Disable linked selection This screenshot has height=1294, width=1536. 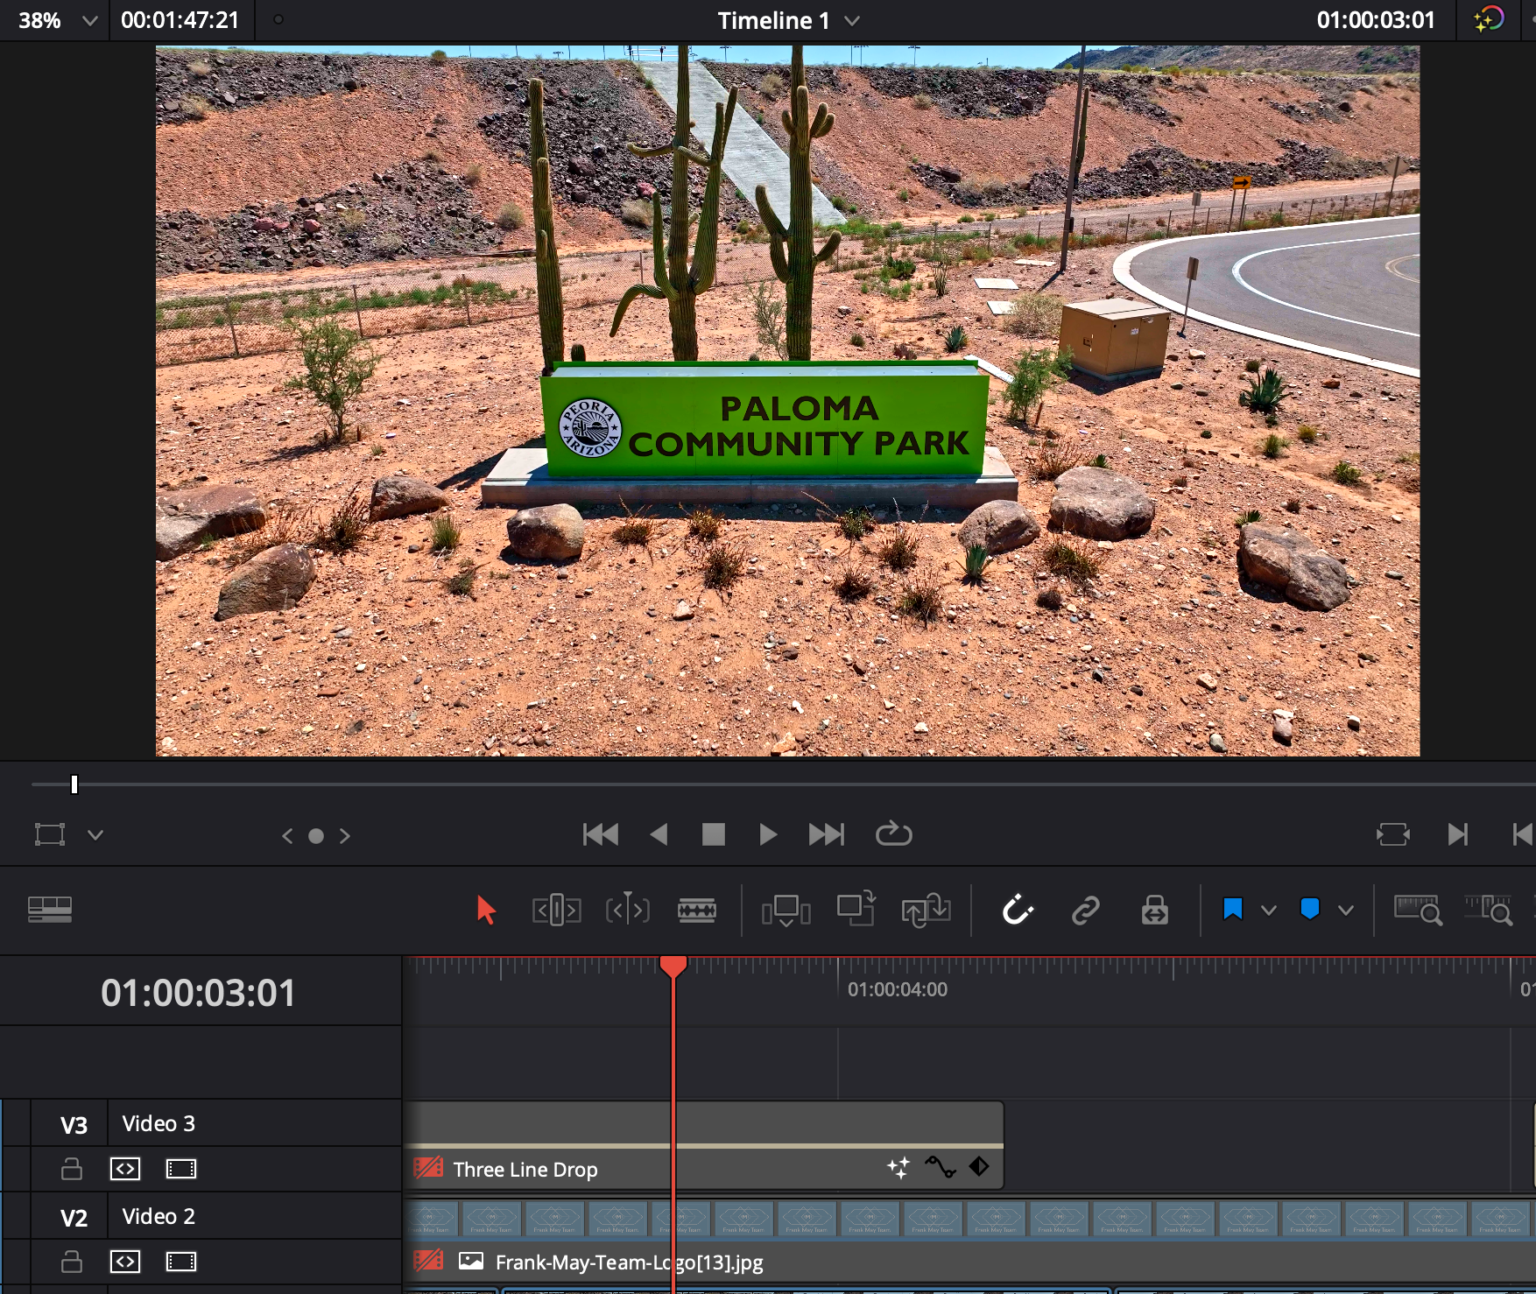tap(1084, 910)
